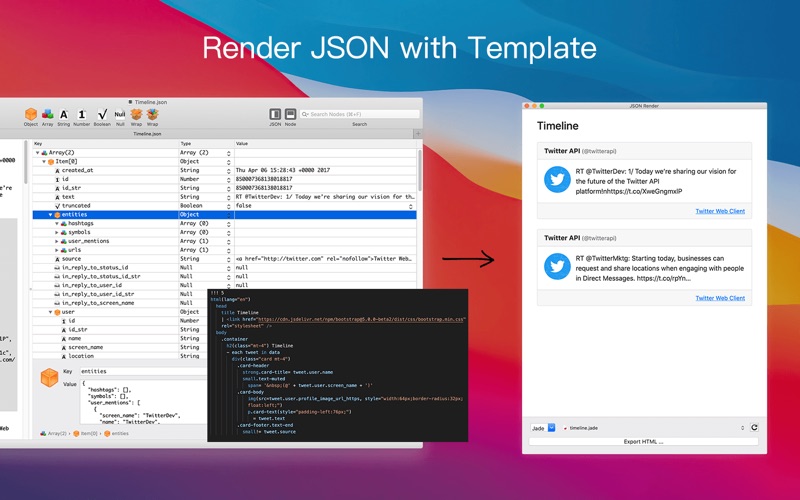Screen dimensions: 800x500
Task: Click the Wrap icon with plain orange box
Action: coord(136,116)
